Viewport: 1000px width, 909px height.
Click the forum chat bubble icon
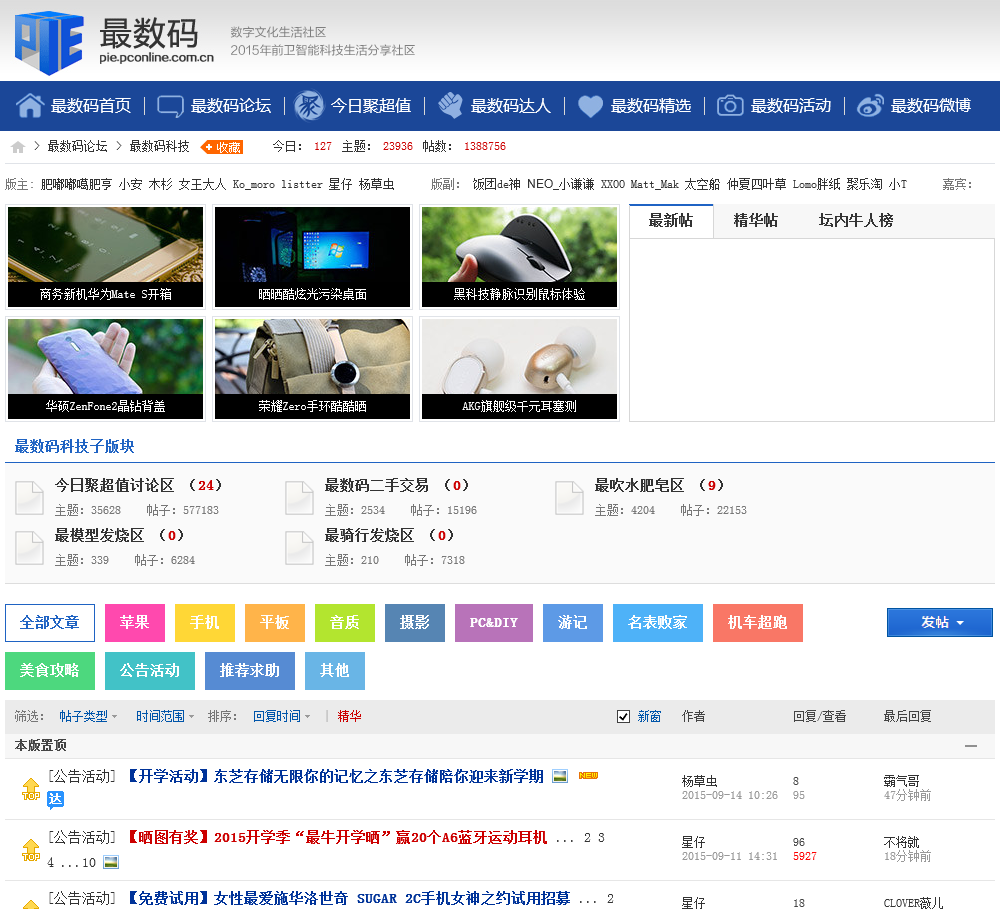pyautogui.click(x=170, y=106)
